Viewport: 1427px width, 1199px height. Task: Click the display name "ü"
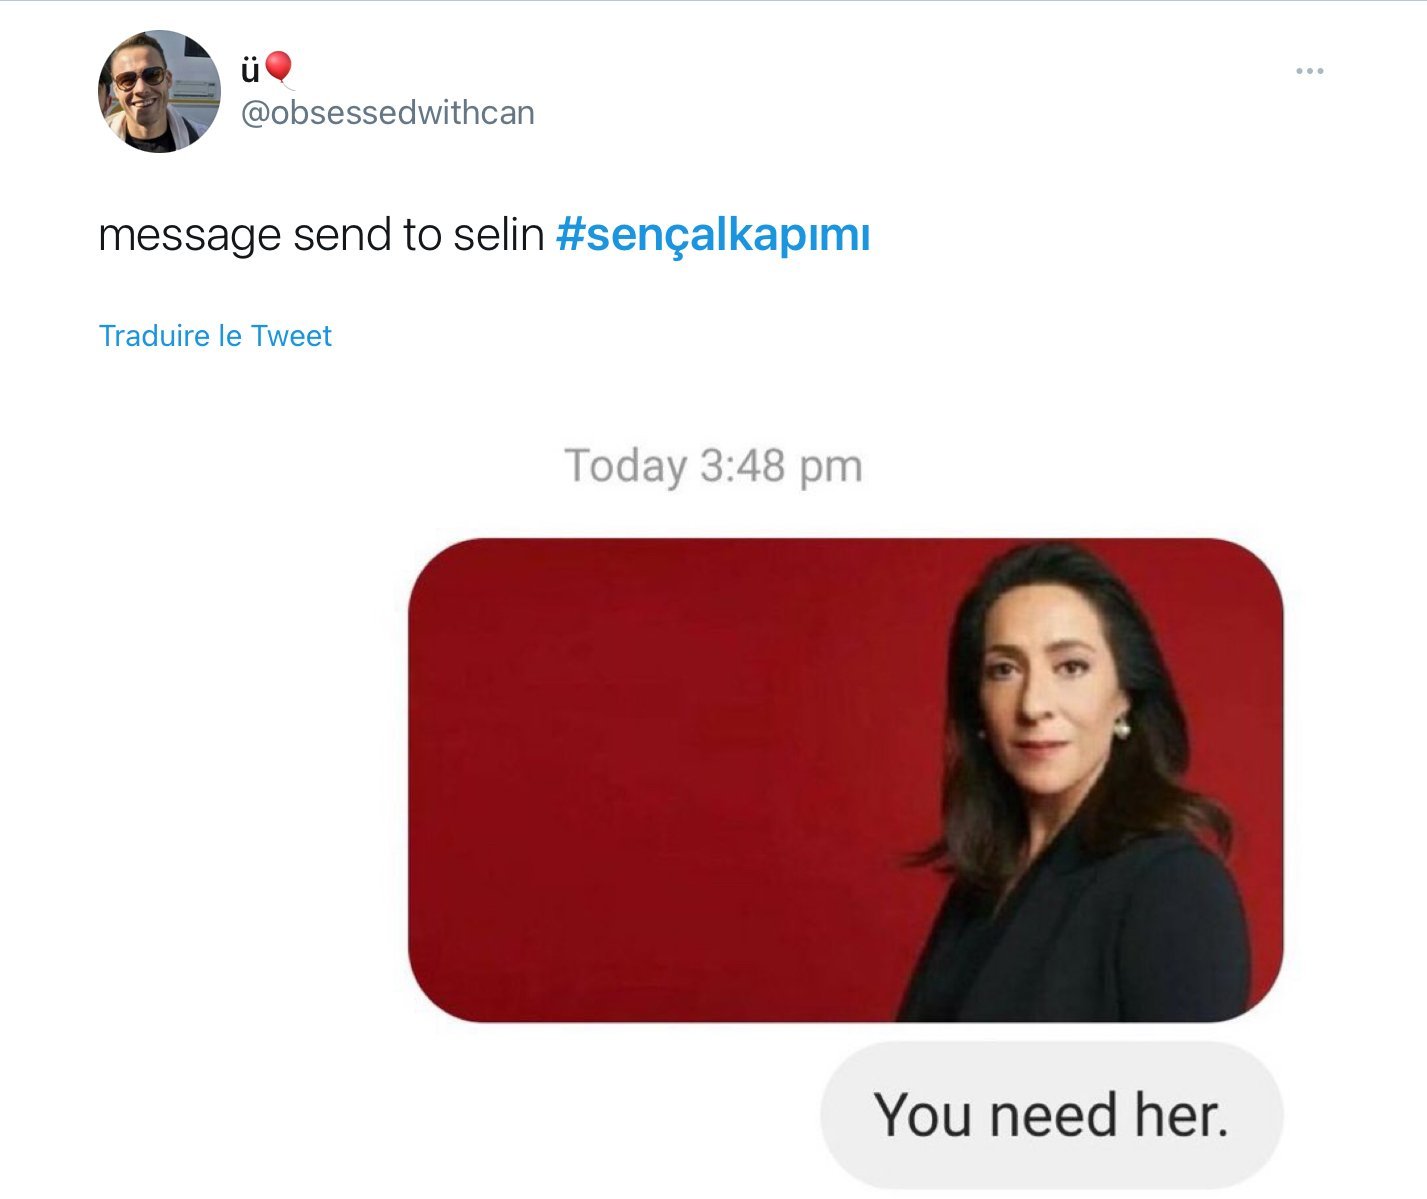coord(249,70)
